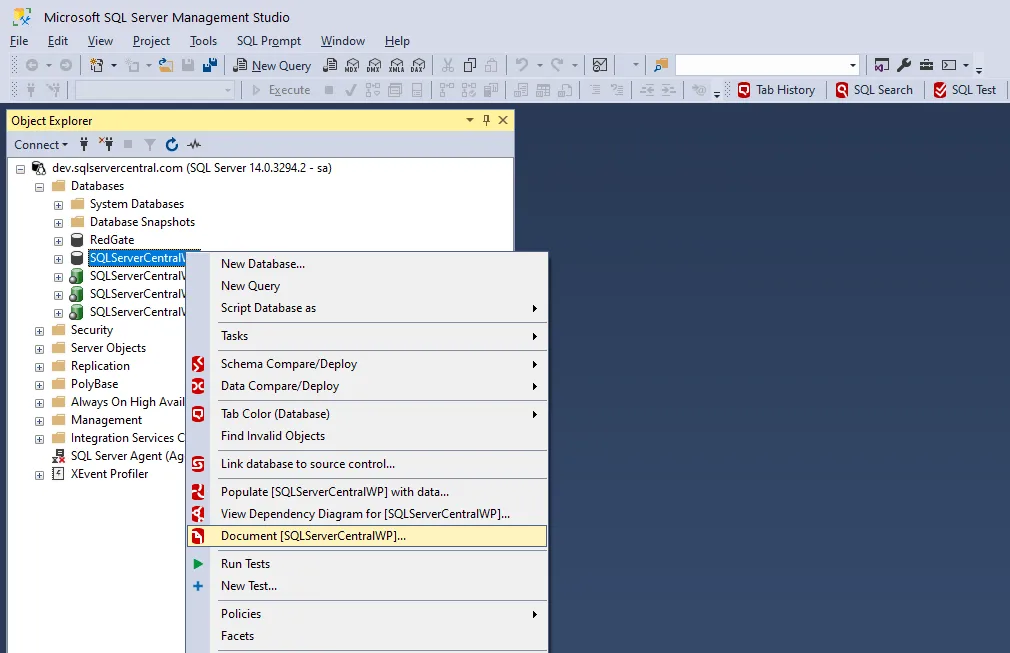Click the SQL Search toolbar button

tap(875, 89)
